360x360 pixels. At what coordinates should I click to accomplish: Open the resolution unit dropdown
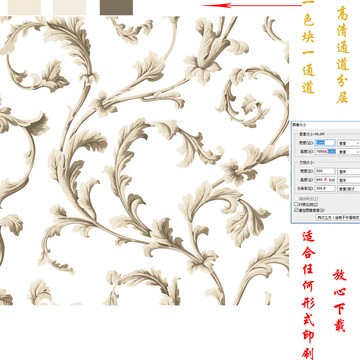coord(349,188)
